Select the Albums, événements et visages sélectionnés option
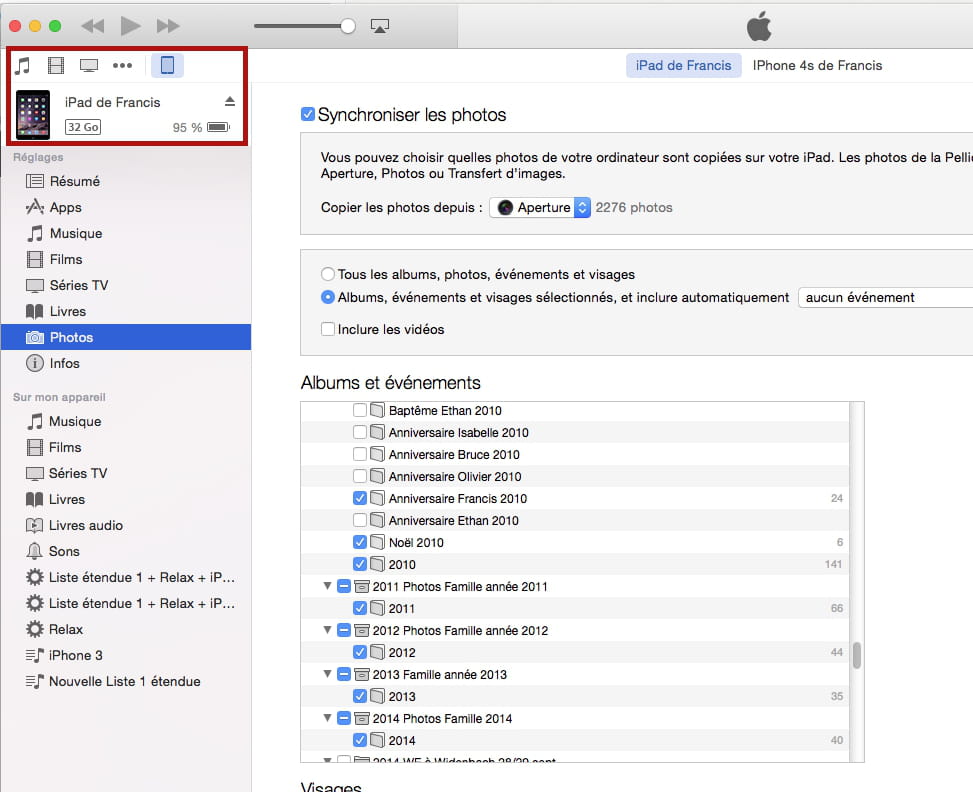 click(x=328, y=297)
